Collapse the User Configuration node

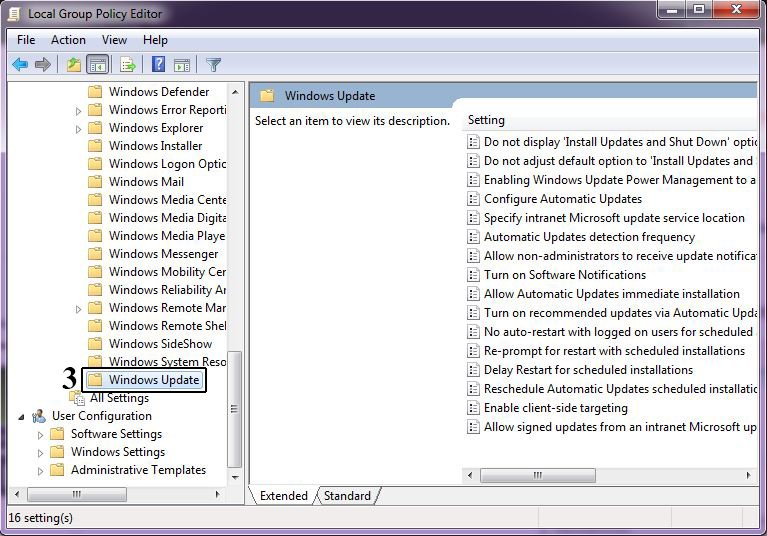point(21,417)
